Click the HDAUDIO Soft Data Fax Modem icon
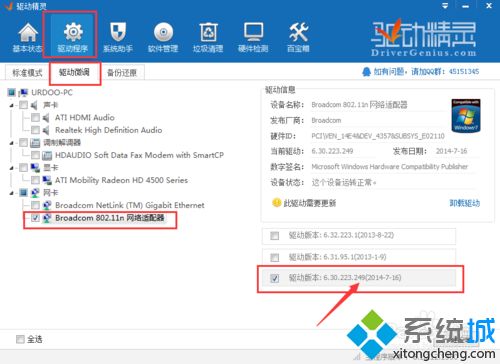500x364 pixels. [x=47, y=155]
